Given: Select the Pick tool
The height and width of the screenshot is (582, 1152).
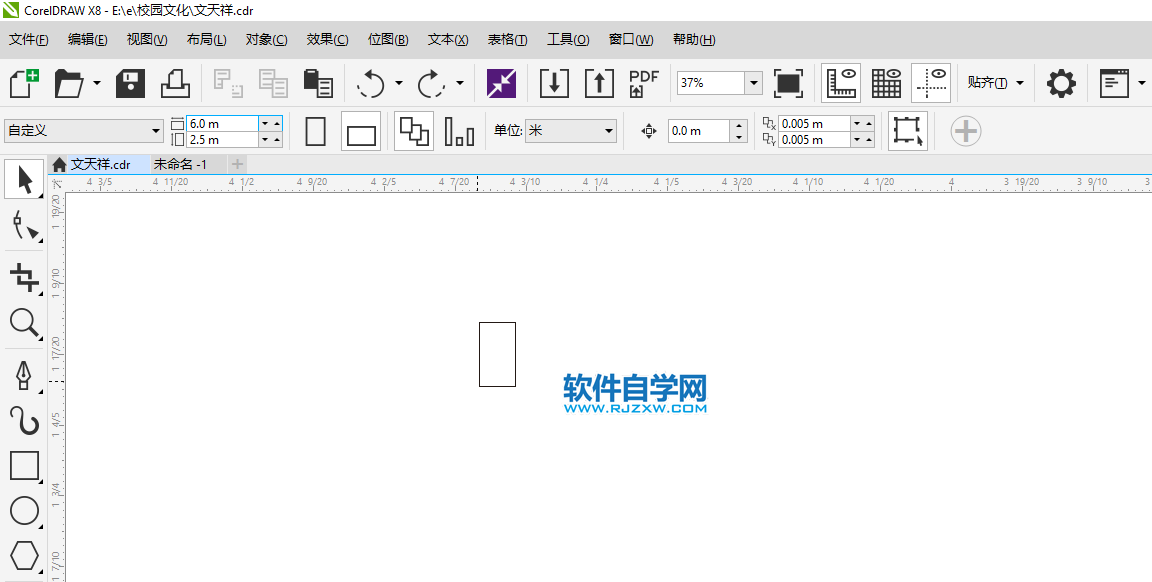Looking at the screenshot, I should [24, 179].
